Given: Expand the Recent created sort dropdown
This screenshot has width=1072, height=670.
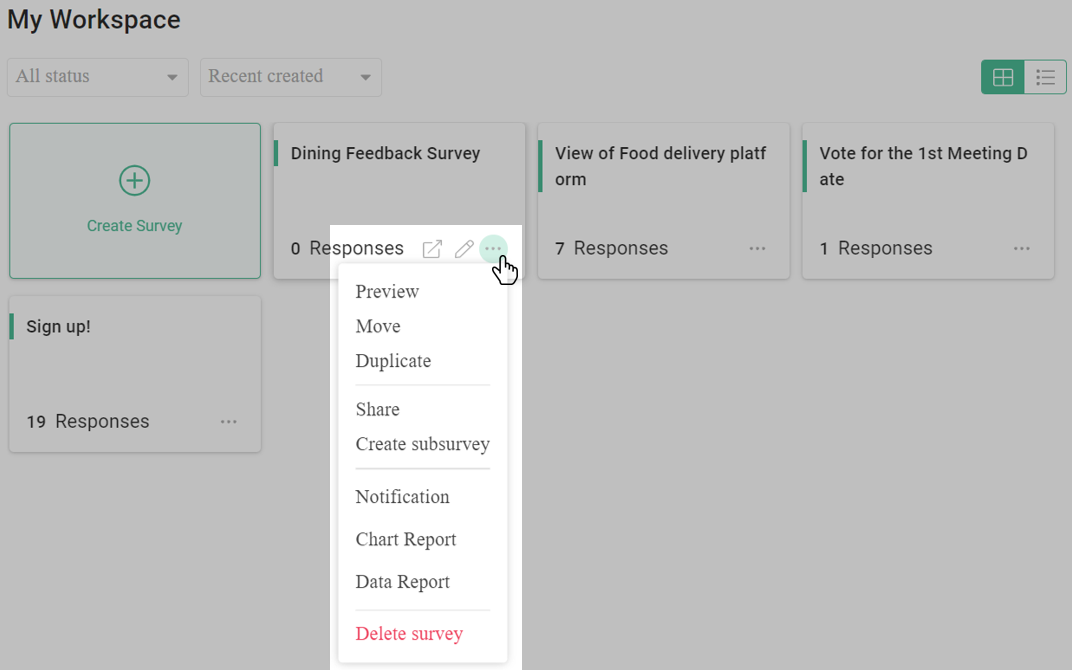Looking at the screenshot, I should (x=290, y=76).
